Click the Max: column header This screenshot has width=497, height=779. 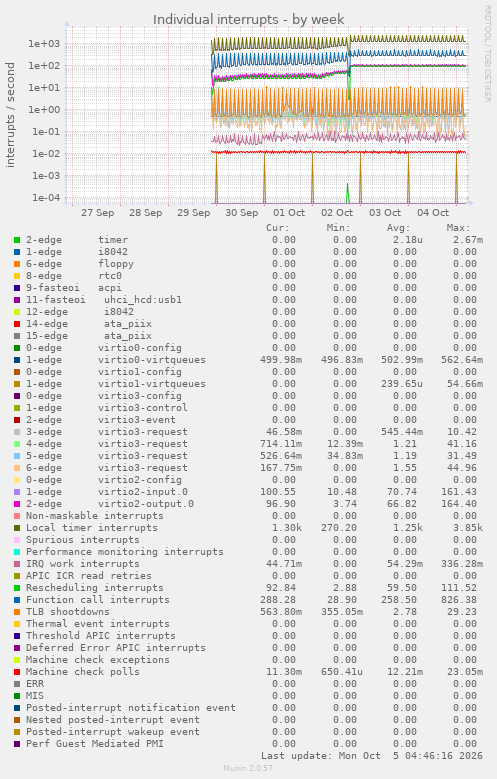tap(458, 228)
